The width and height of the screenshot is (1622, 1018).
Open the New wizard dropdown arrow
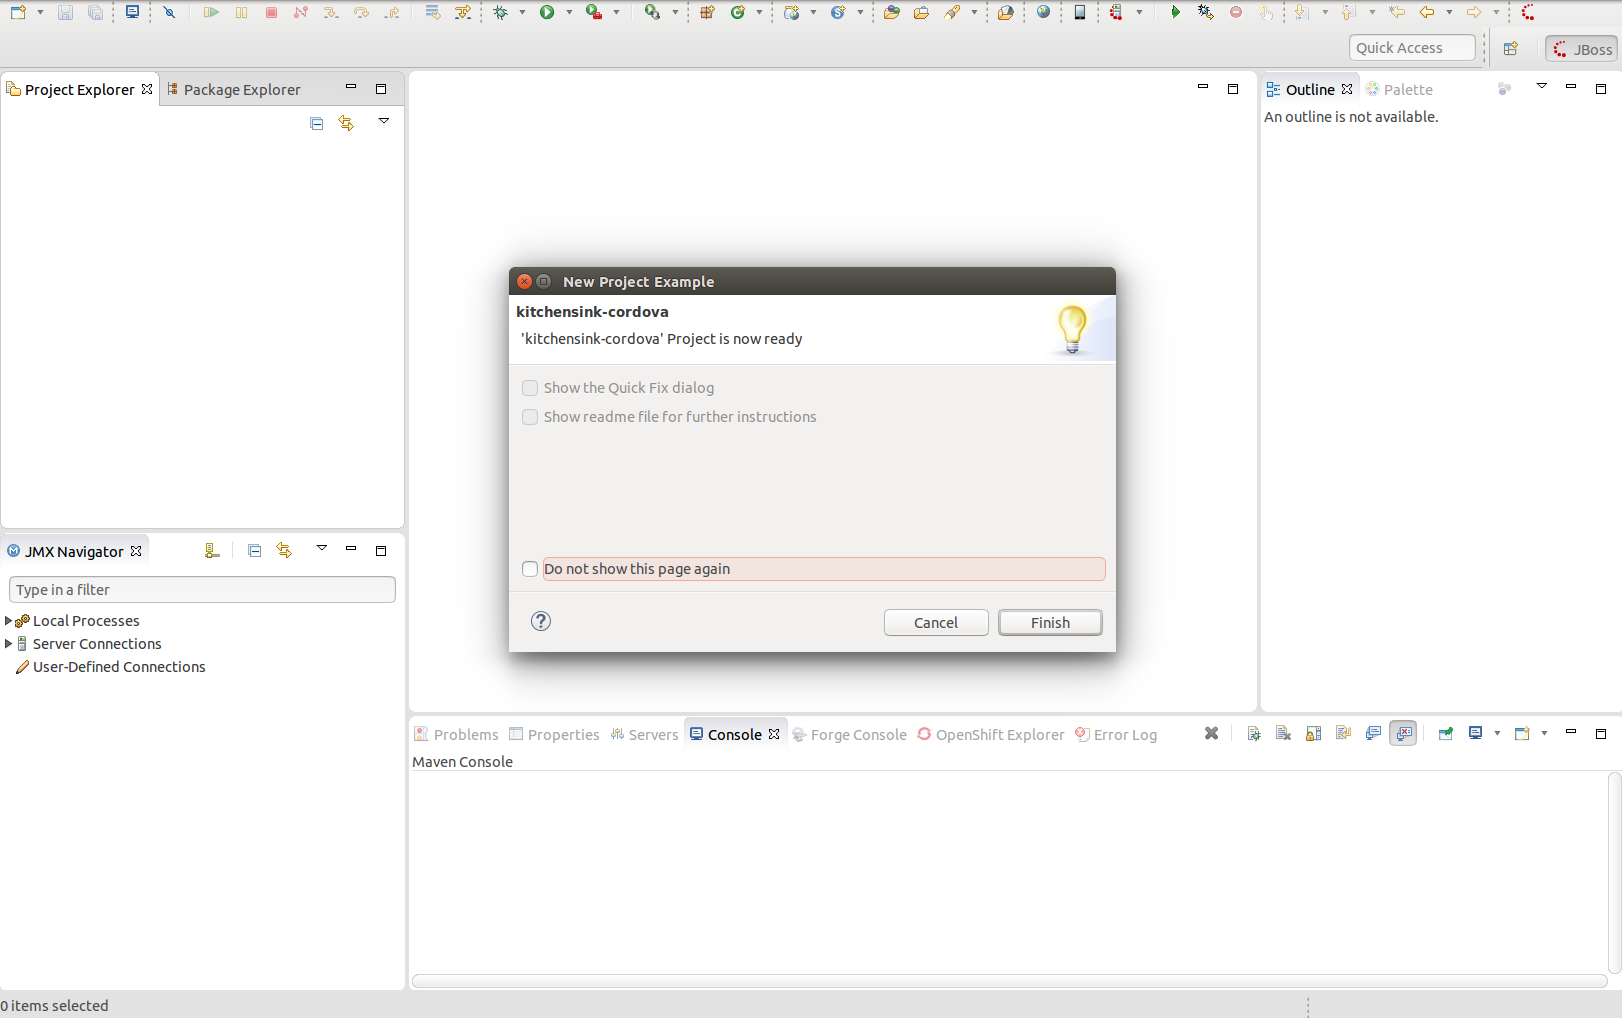click(40, 13)
